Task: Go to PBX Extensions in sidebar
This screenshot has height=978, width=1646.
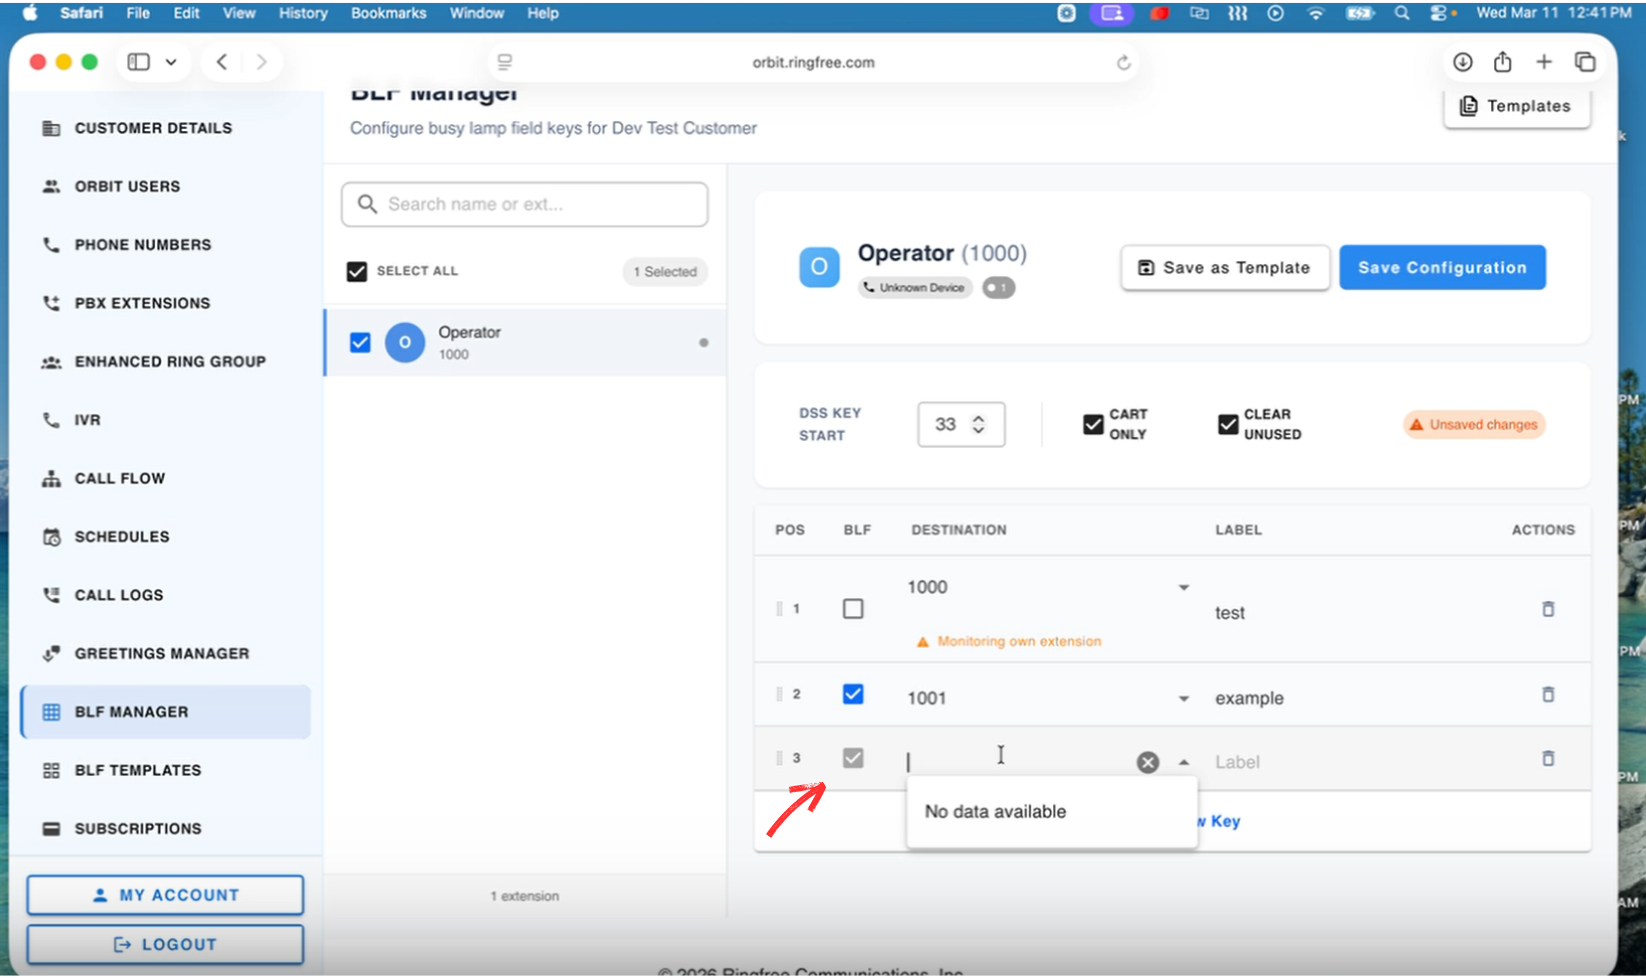Action: 142,304
